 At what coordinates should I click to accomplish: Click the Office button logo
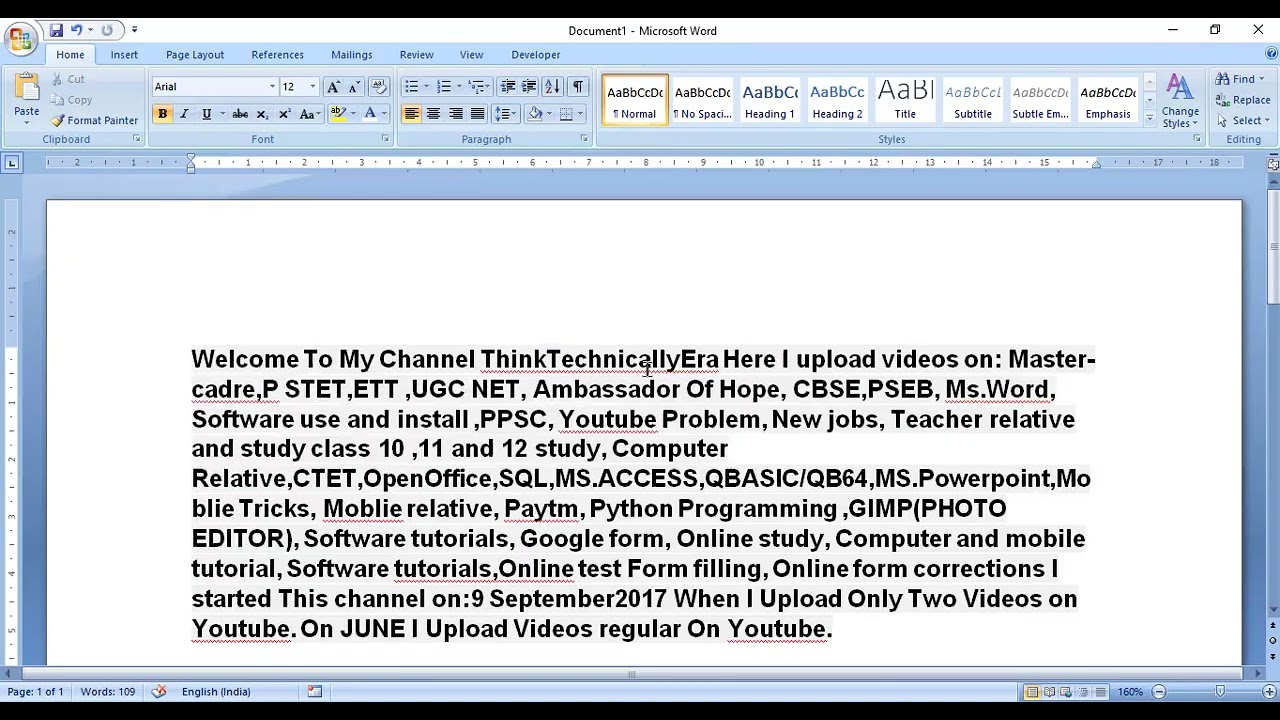click(x=19, y=38)
